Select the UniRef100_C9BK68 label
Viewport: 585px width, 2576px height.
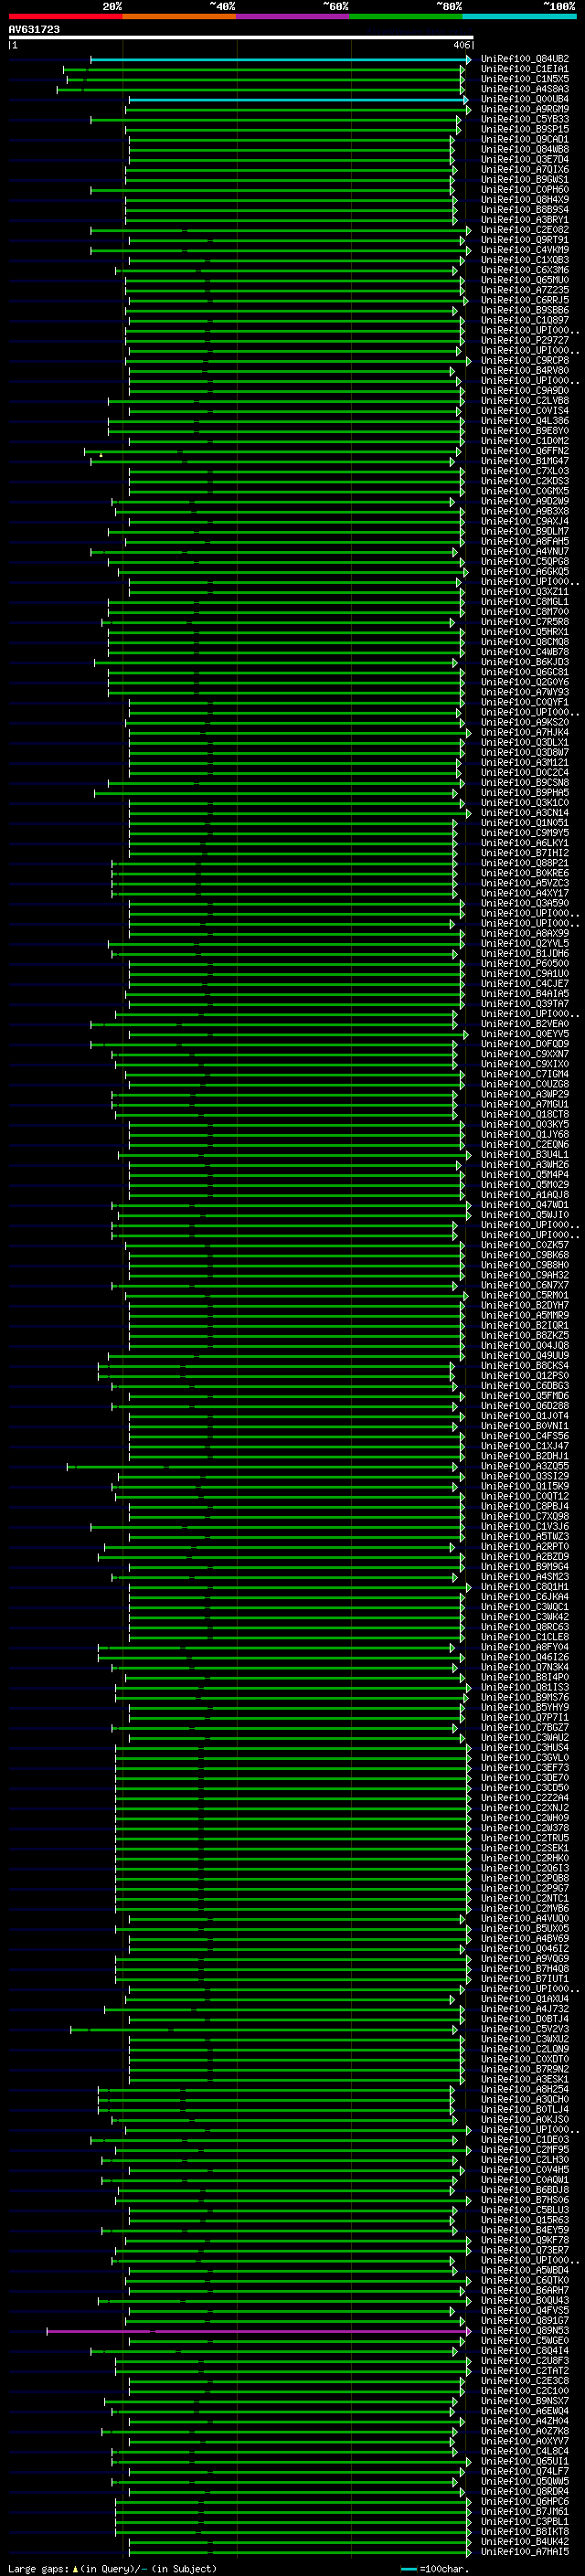point(525,1255)
